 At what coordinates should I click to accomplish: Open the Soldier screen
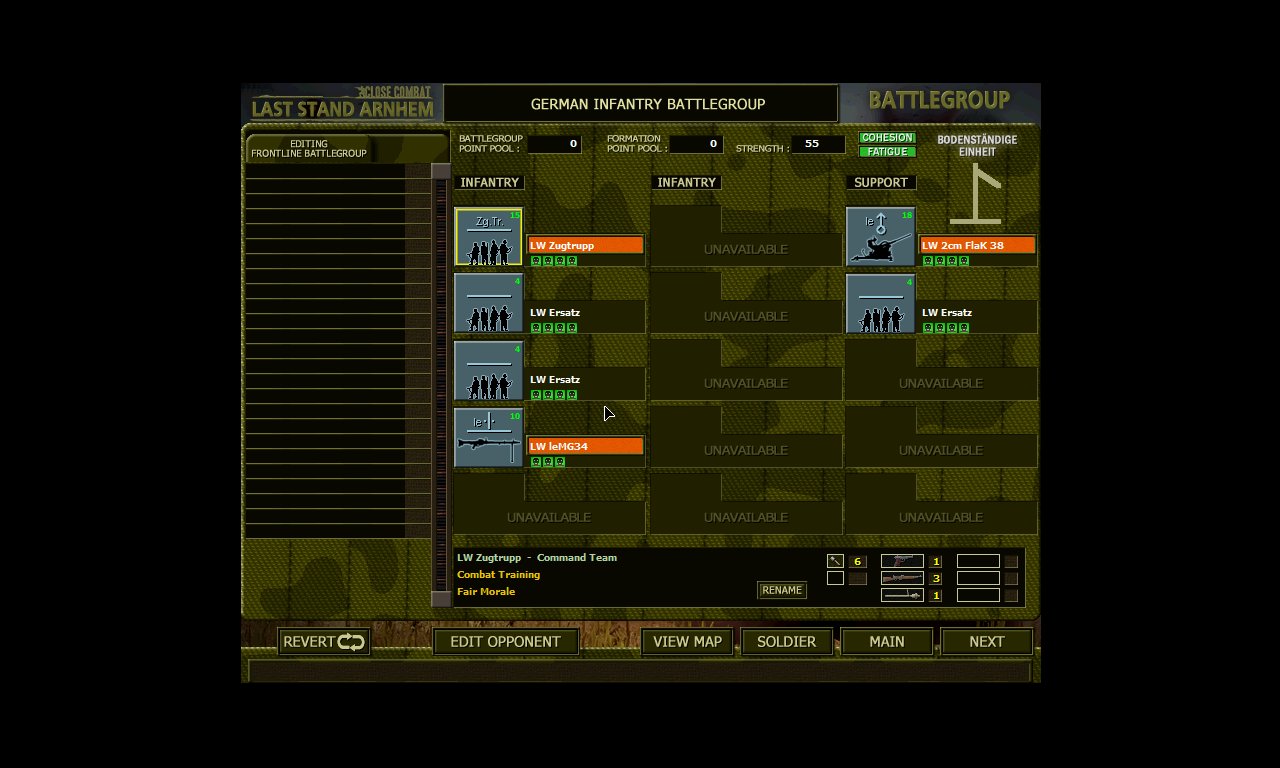pyautogui.click(x=787, y=642)
